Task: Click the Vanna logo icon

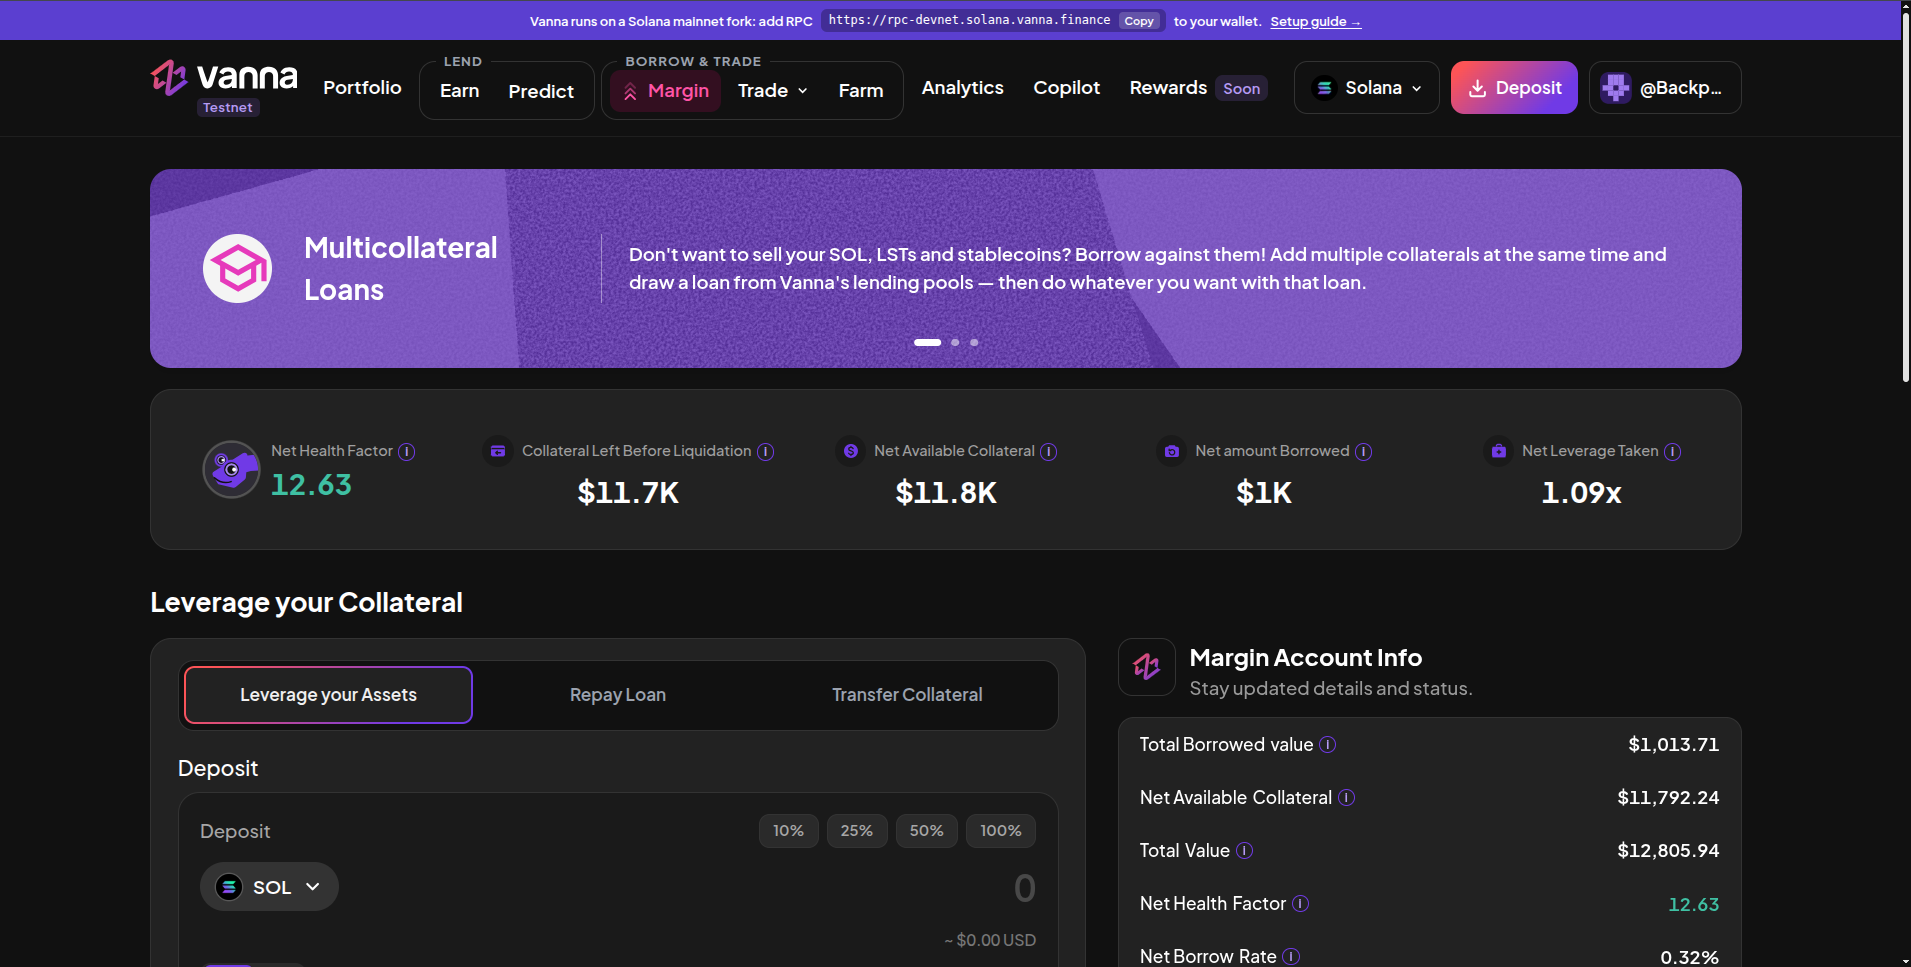Action: [169, 78]
